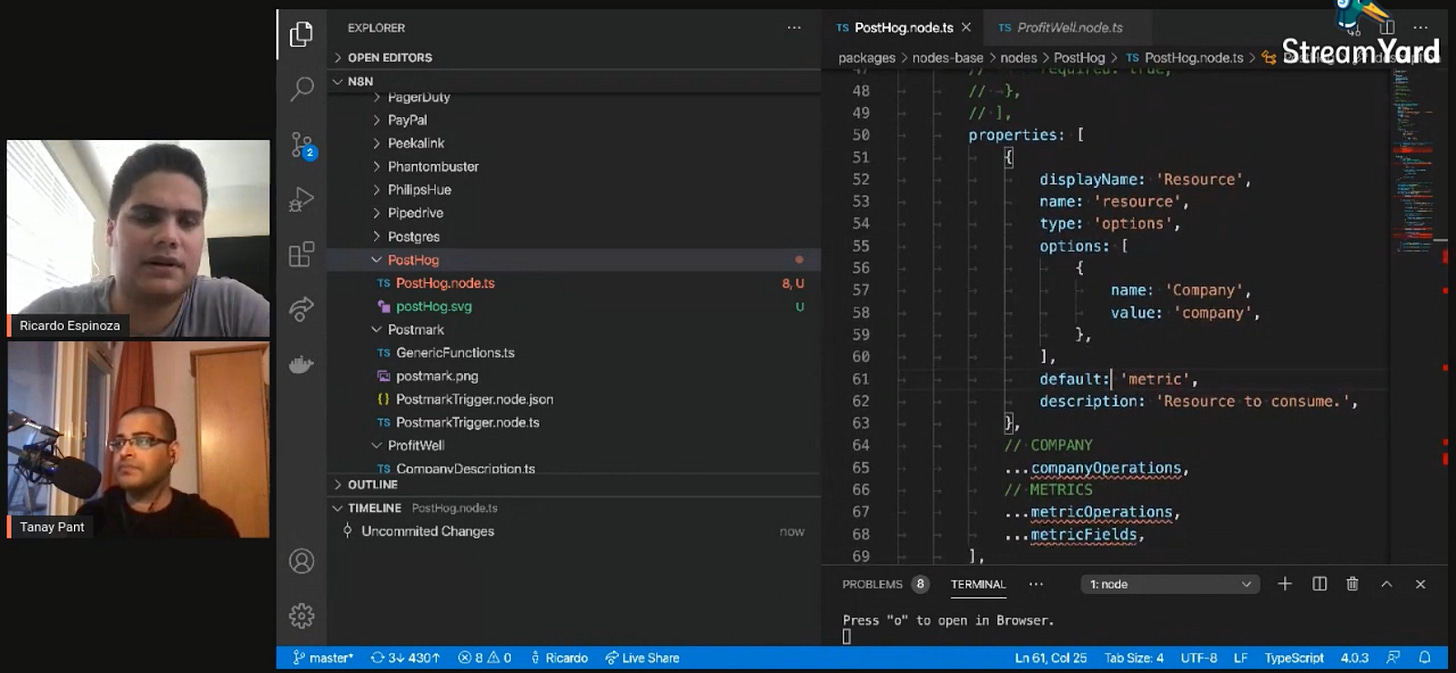The height and width of the screenshot is (673, 1456).
Task: Change 'Tab Size: 4' indentation setting
Action: click(1134, 658)
